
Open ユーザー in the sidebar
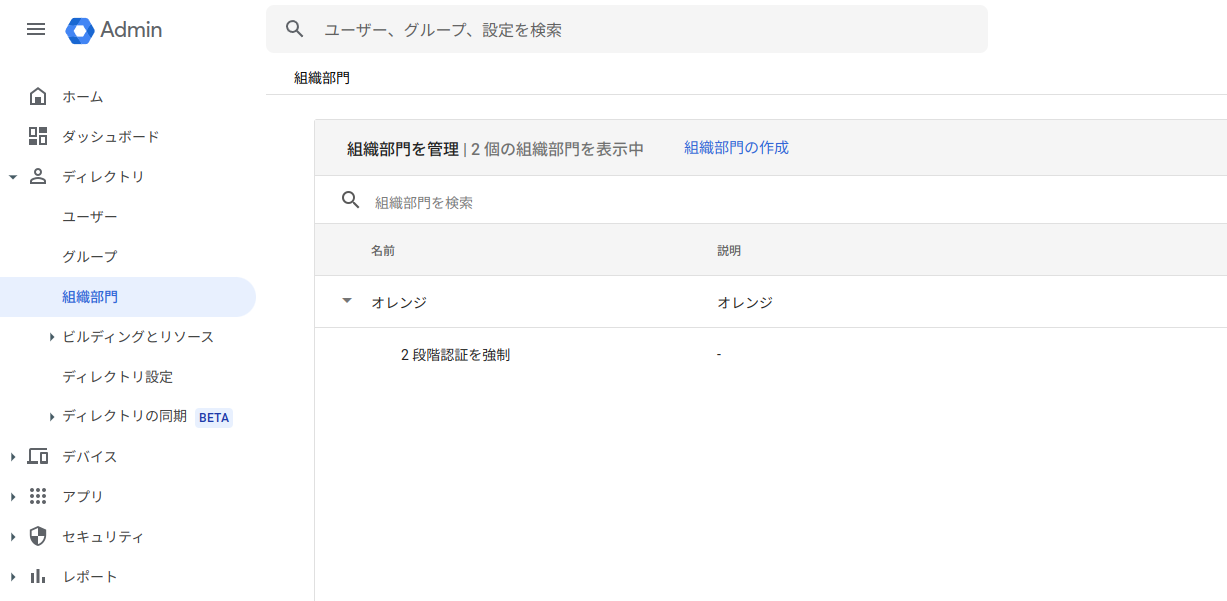(x=90, y=217)
